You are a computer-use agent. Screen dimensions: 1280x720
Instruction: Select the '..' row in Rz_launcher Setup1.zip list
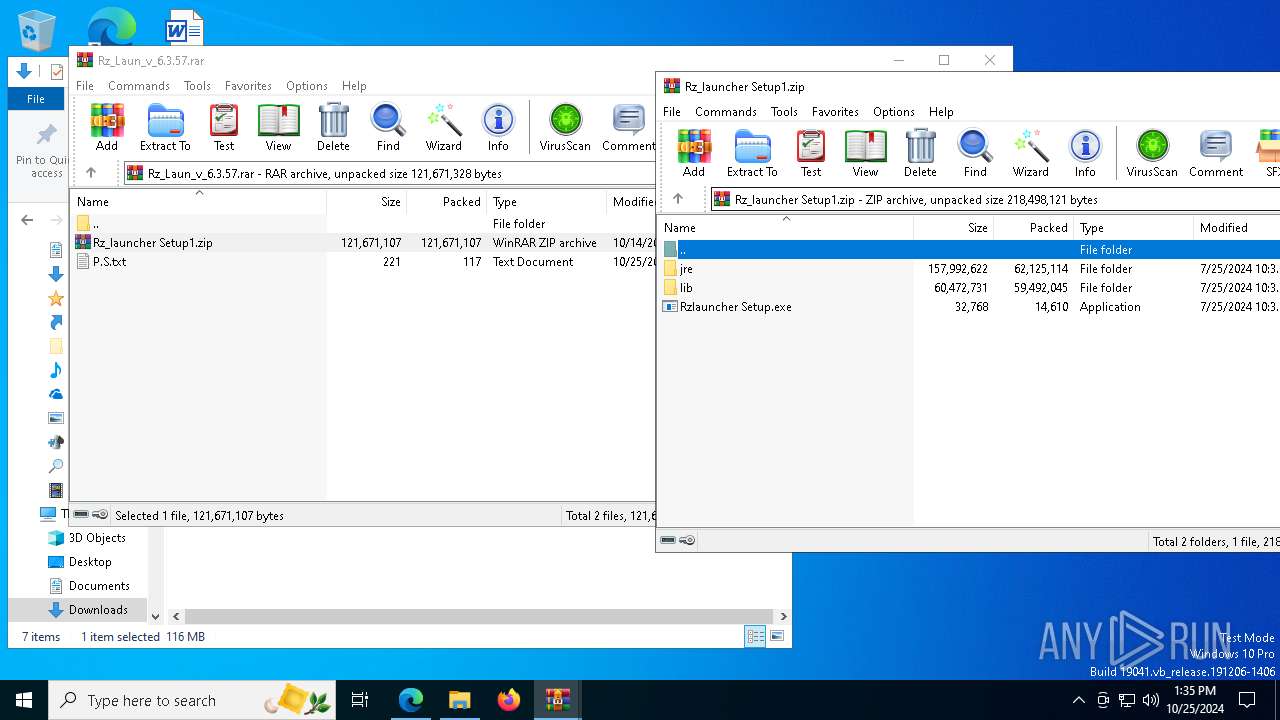coord(968,250)
